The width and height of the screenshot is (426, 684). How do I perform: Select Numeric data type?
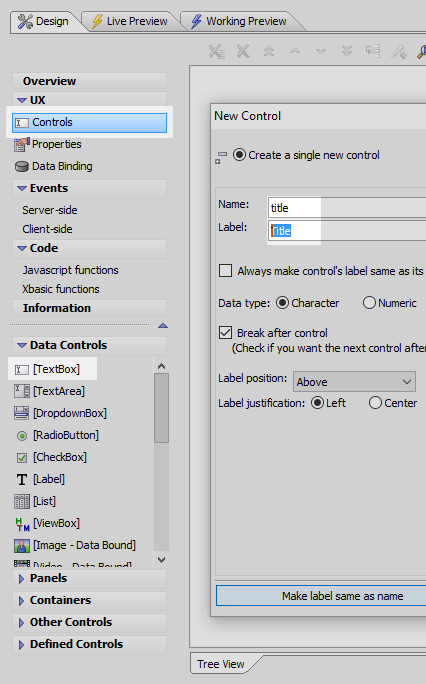(369, 303)
